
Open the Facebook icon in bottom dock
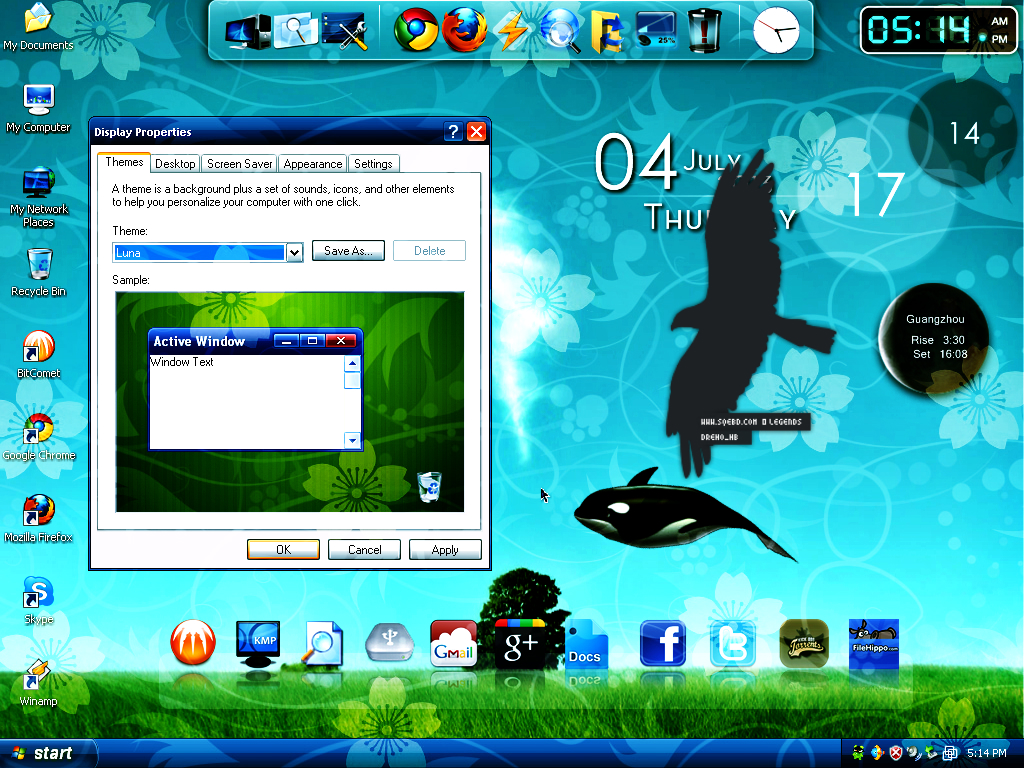click(663, 643)
